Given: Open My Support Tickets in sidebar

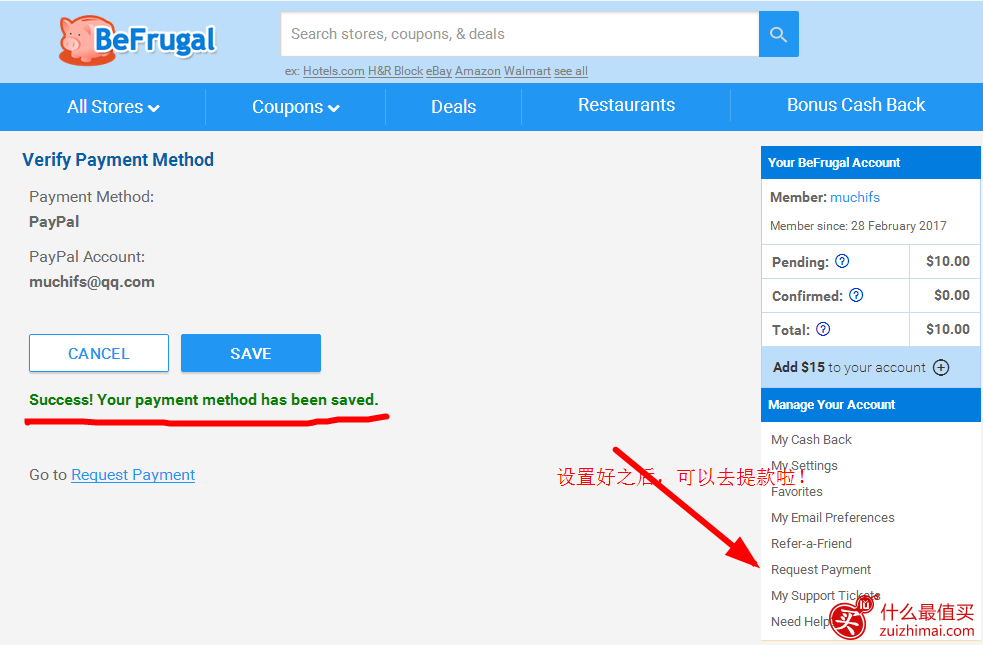Looking at the screenshot, I should [x=825, y=595].
